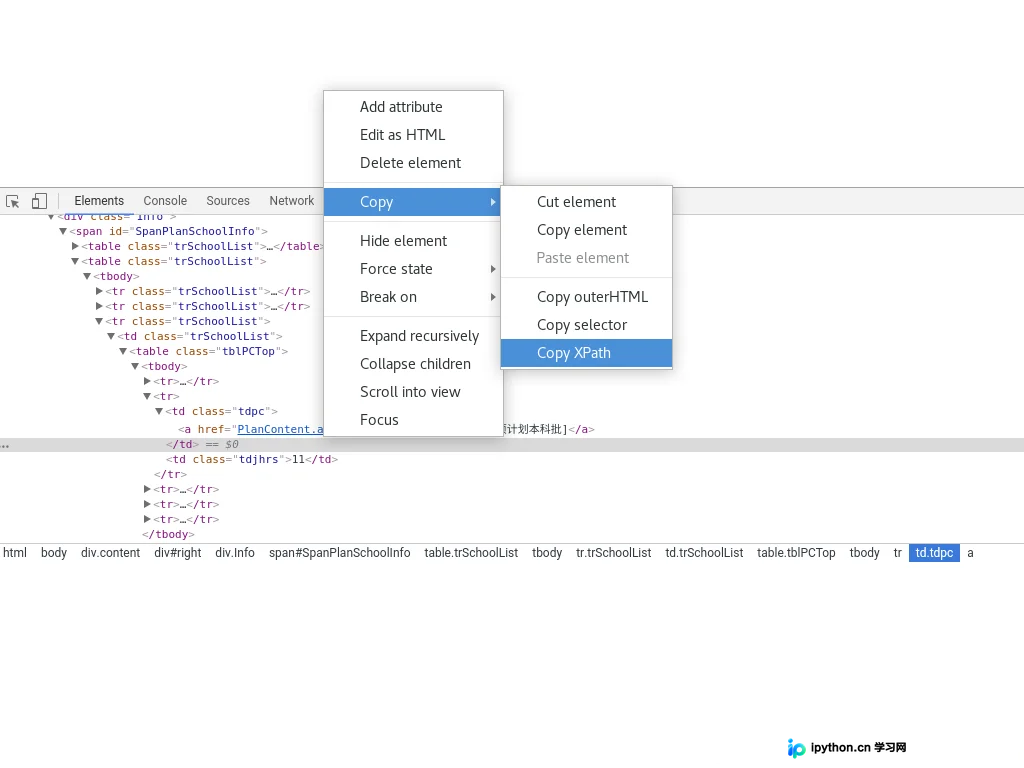Click the td.tdpc breadcrumb
The height and width of the screenshot is (768, 1024).
(934, 553)
